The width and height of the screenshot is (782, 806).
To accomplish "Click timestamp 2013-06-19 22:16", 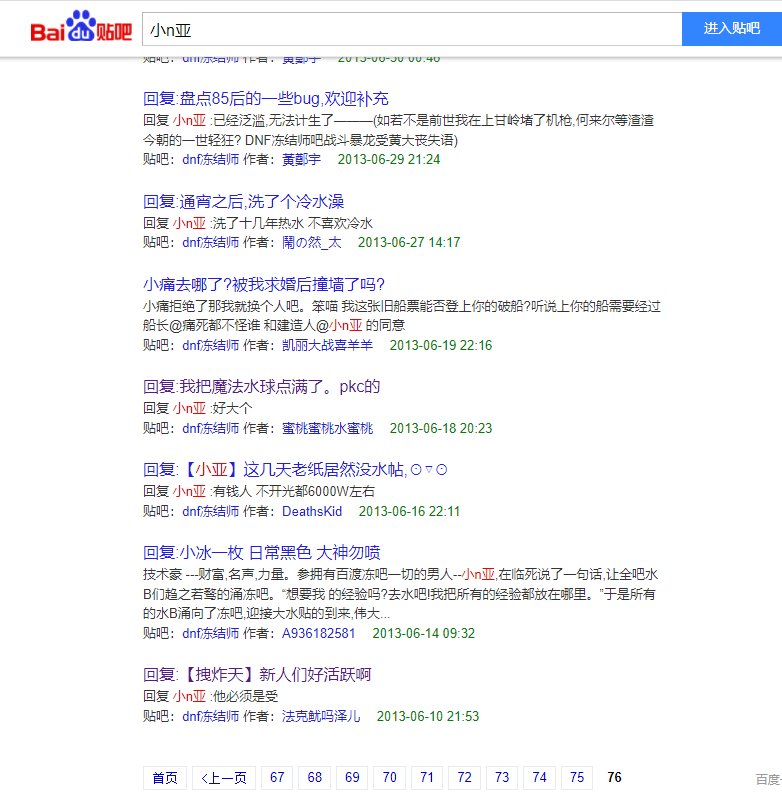I will (441, 345).
